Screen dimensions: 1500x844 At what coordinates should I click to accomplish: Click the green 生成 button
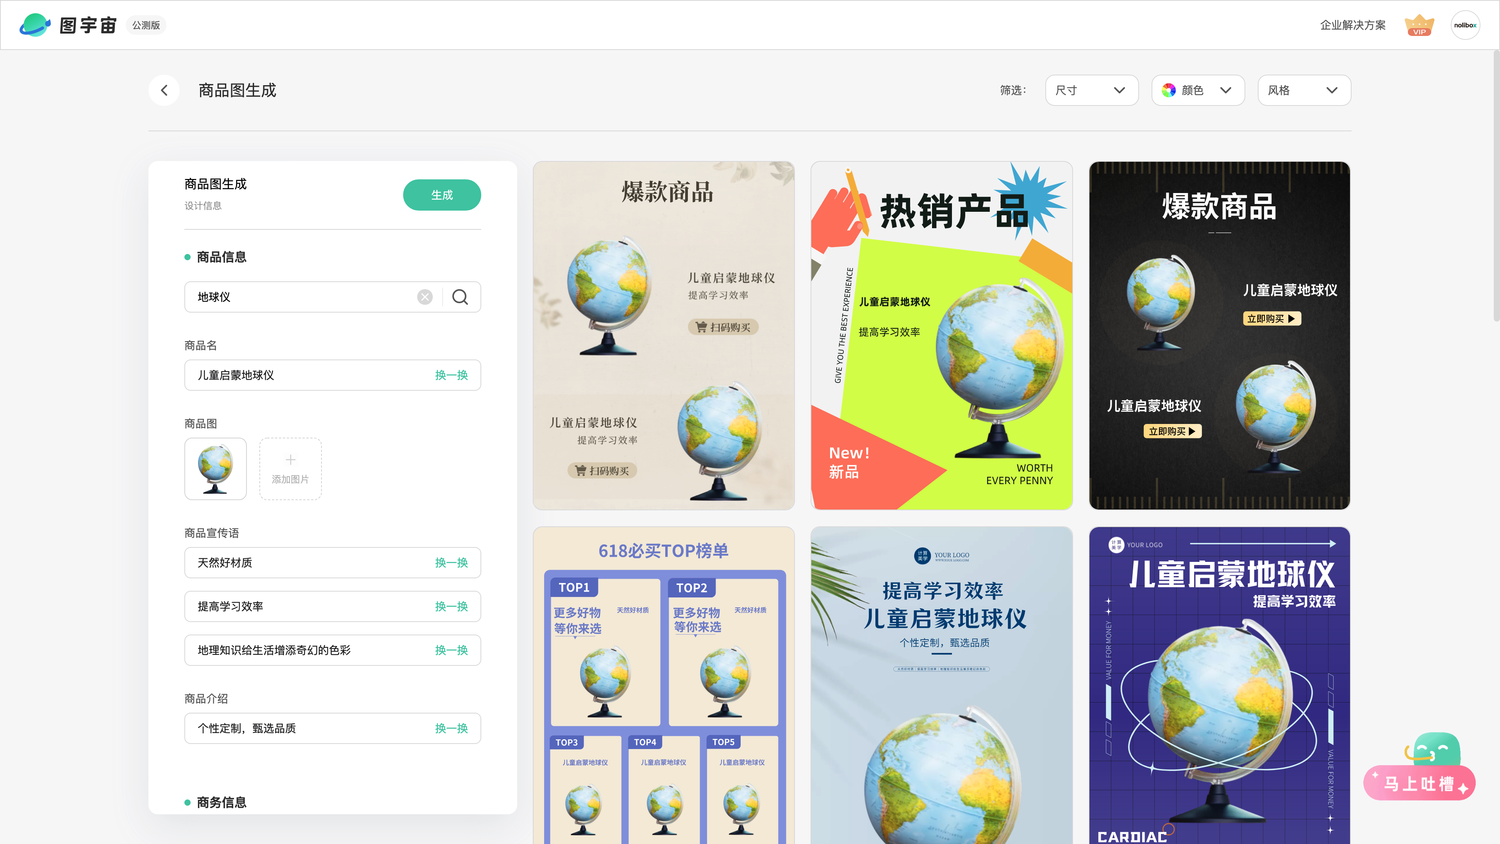point(442,195)
